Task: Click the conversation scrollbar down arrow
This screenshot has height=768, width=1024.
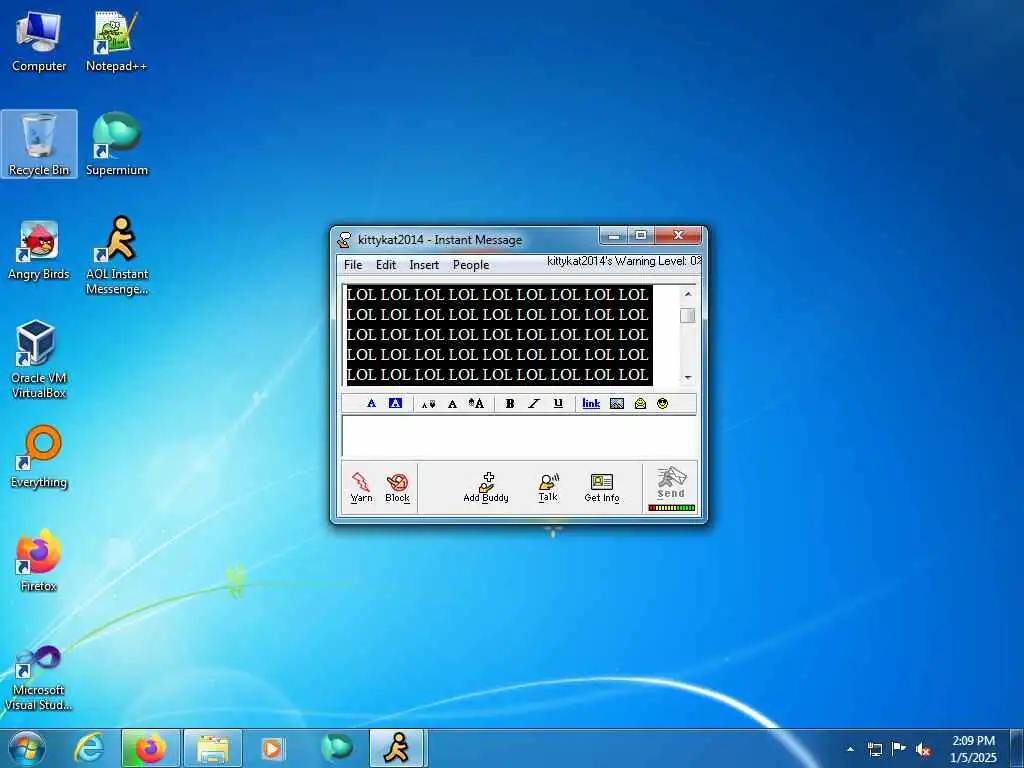Action: pos(688,377)
